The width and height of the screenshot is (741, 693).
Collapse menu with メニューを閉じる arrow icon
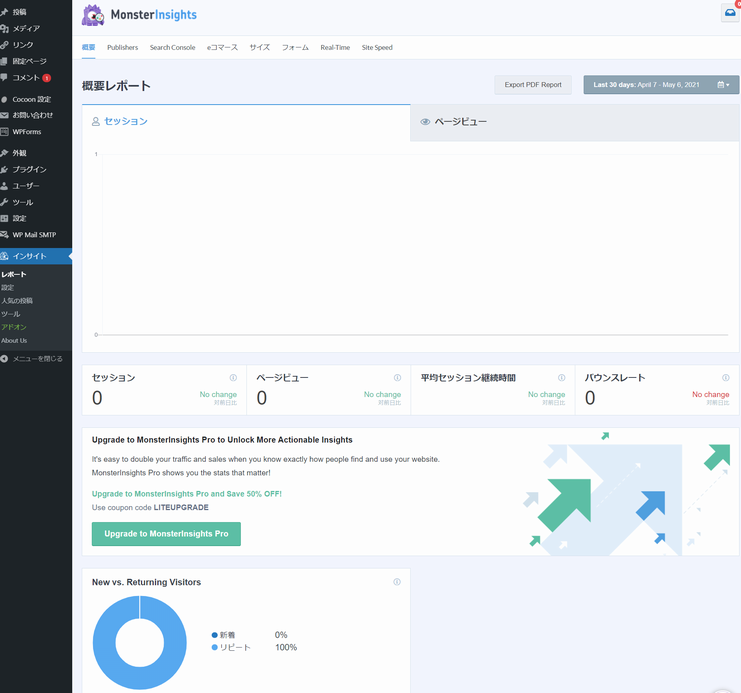4,359
